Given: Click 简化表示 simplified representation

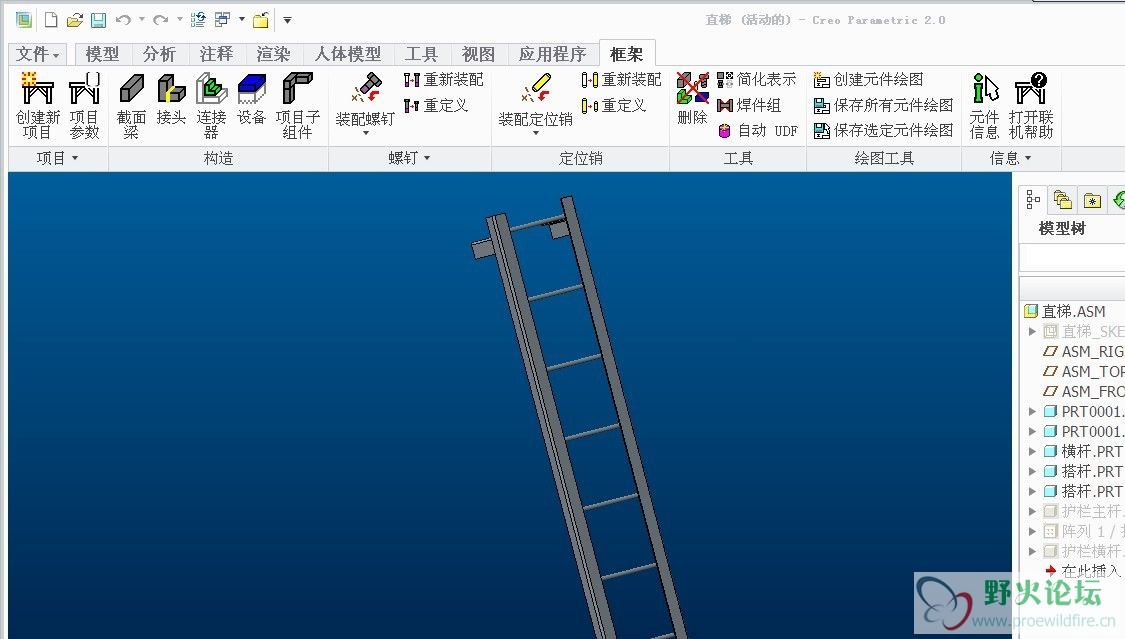Looking at the screenshot, I should 756,80.
